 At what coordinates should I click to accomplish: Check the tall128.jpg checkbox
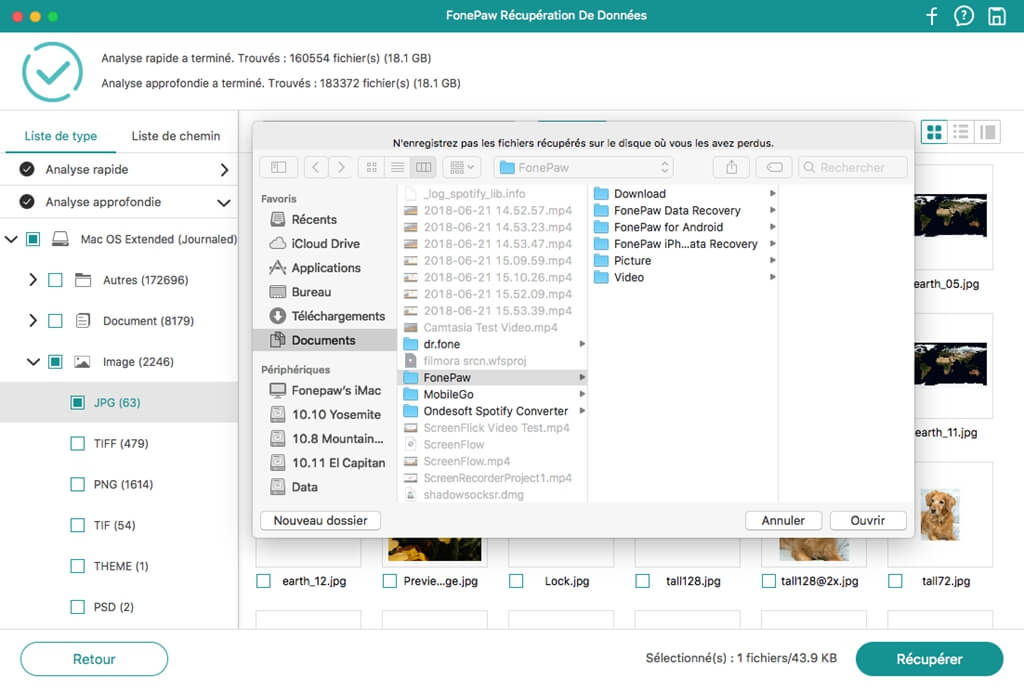click(x=643, y=581)
